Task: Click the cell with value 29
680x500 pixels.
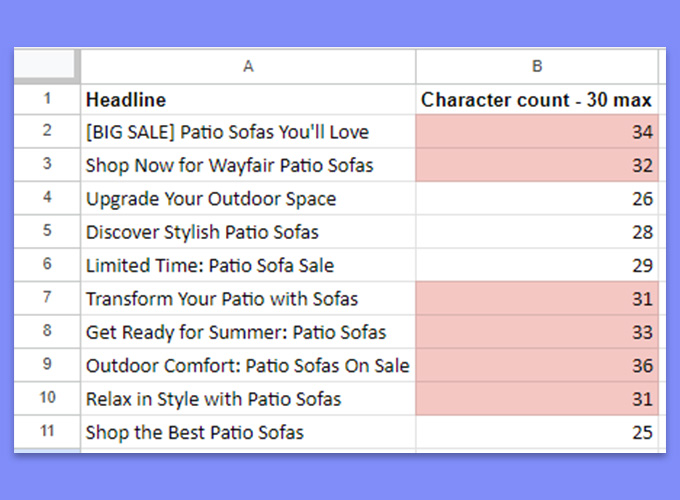Action: [x=537, y=265]
